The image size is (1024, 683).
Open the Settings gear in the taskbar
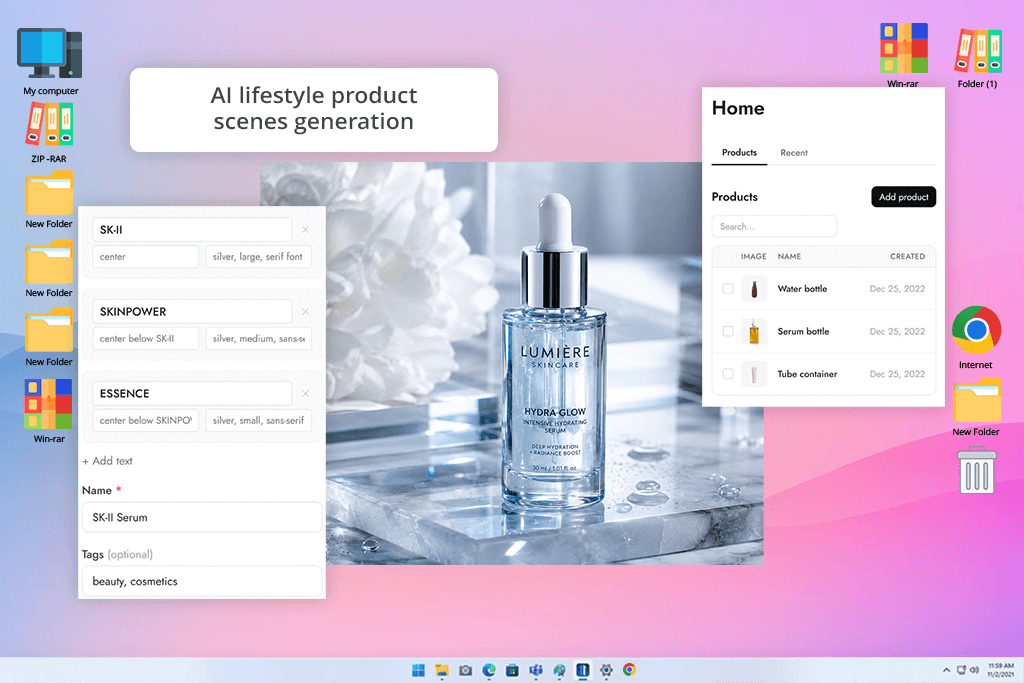[606, 670]
